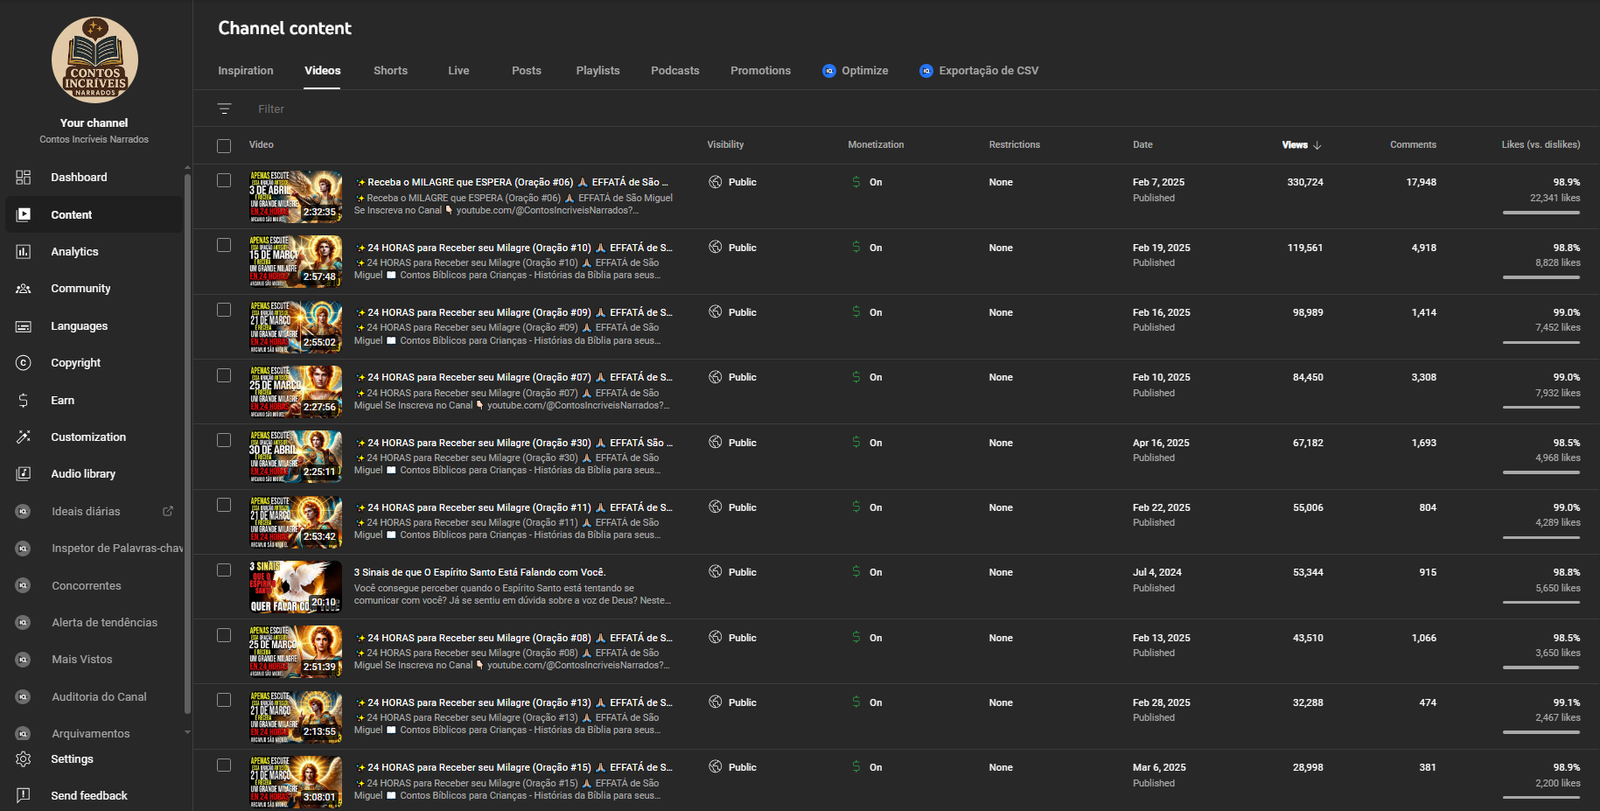Click the Customization magic wand icon
1600x811 pixels.
coord(23,437)
